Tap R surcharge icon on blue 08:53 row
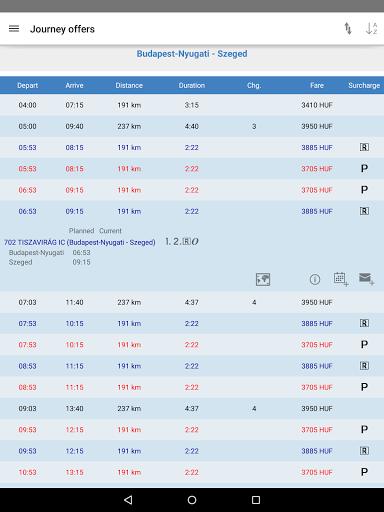The image size is (384, 512). click(364, 366)
